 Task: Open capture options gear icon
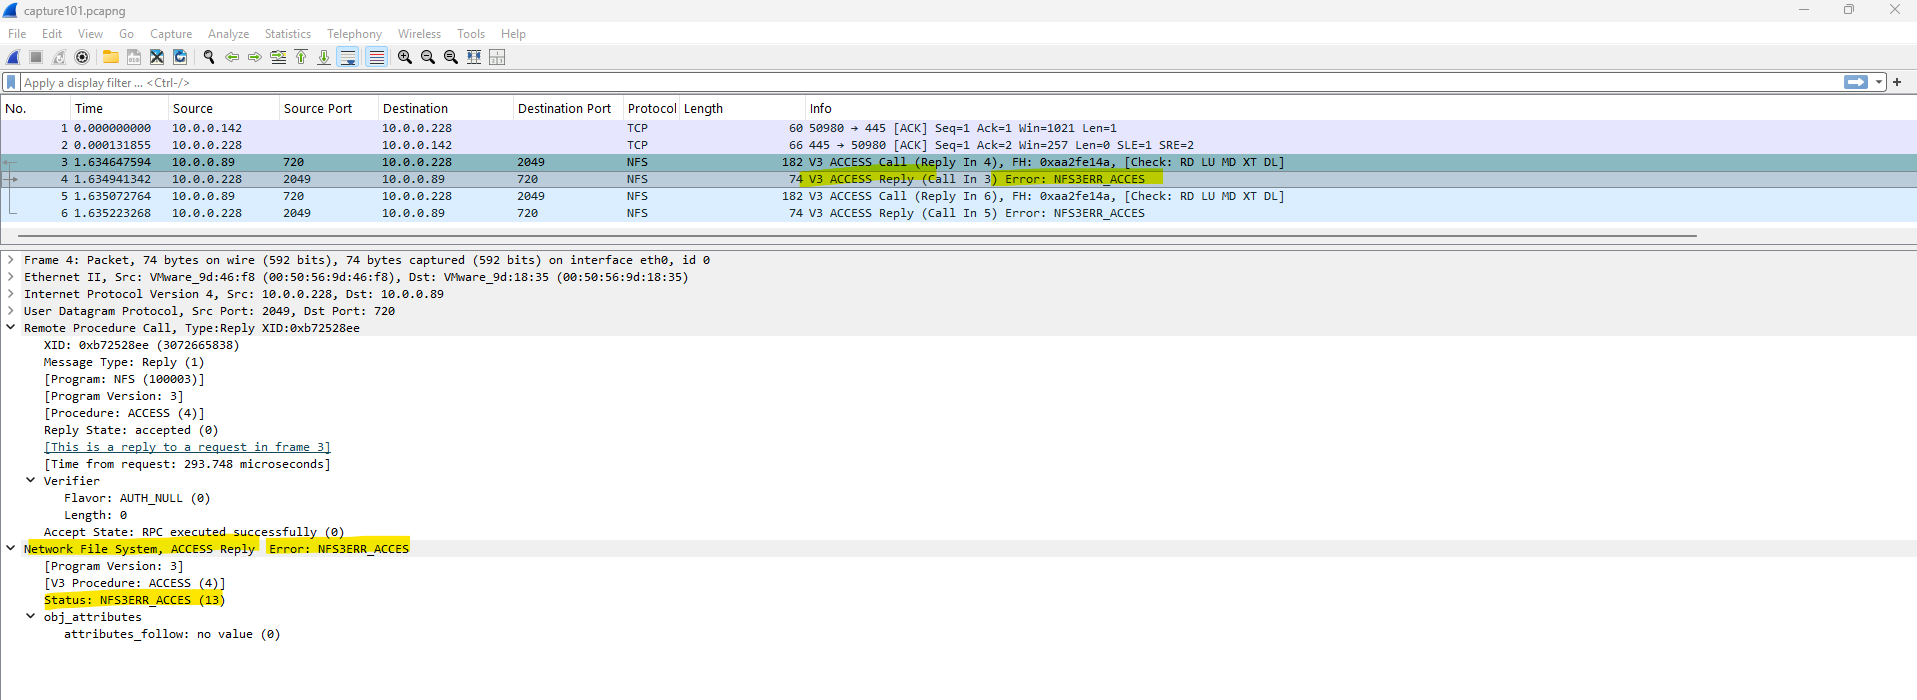pos(82,57)
